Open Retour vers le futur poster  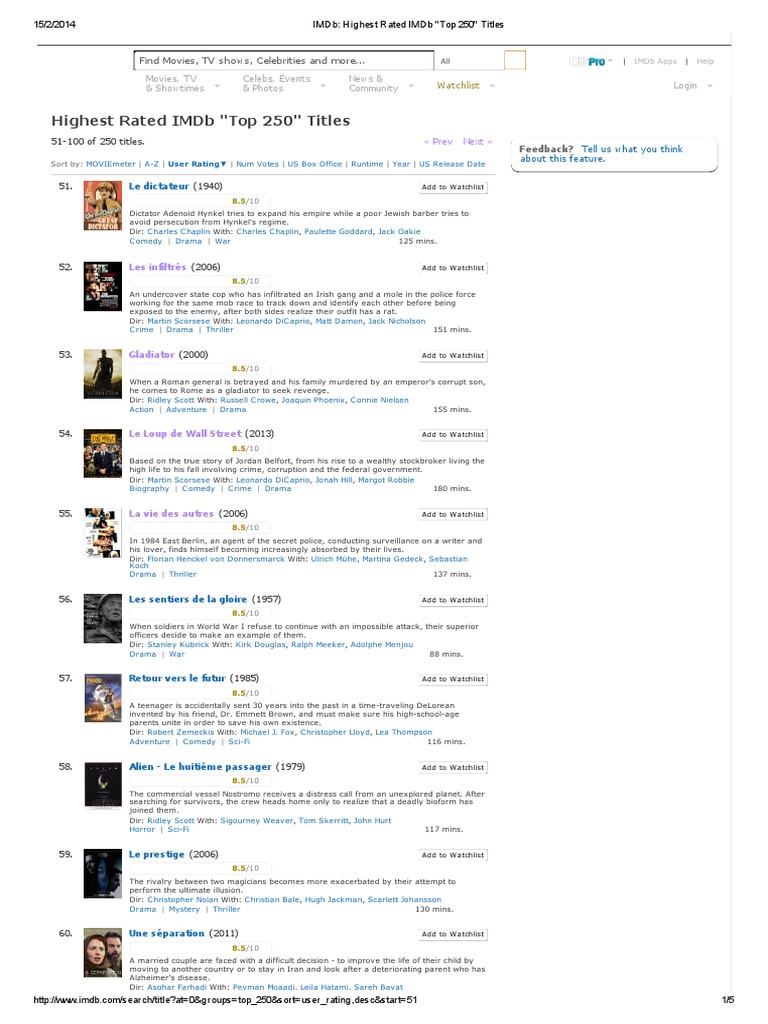click(x=103, y=697)
